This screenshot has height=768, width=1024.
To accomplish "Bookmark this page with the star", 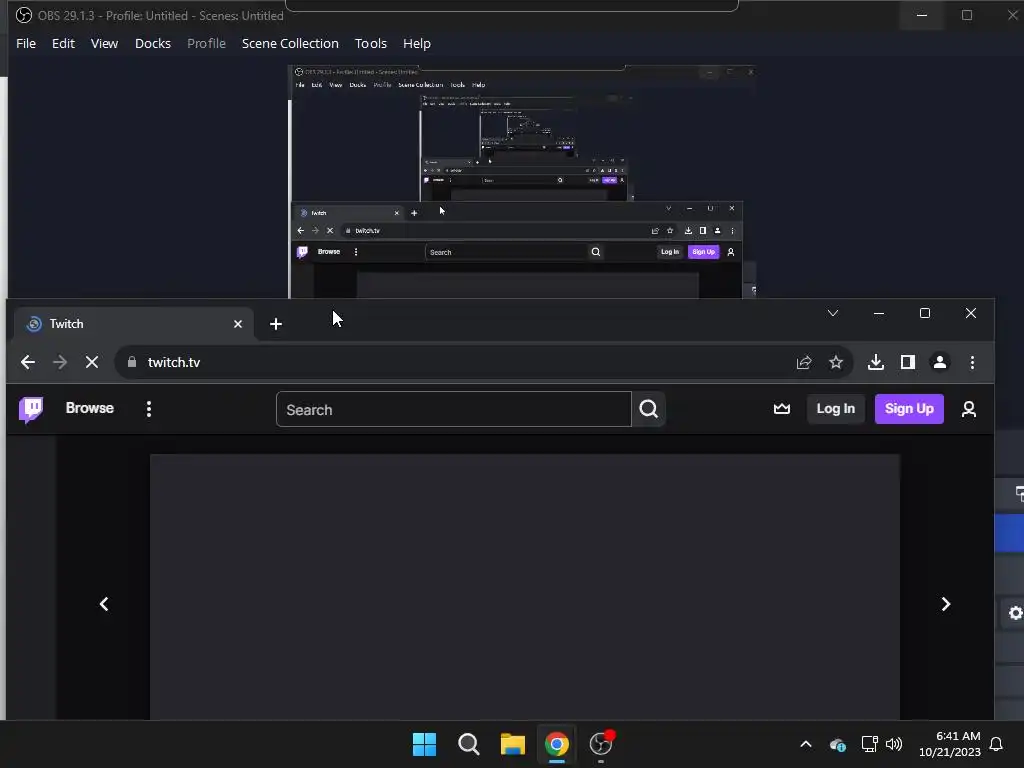I will pyautogui.click(x=836, y=362).
